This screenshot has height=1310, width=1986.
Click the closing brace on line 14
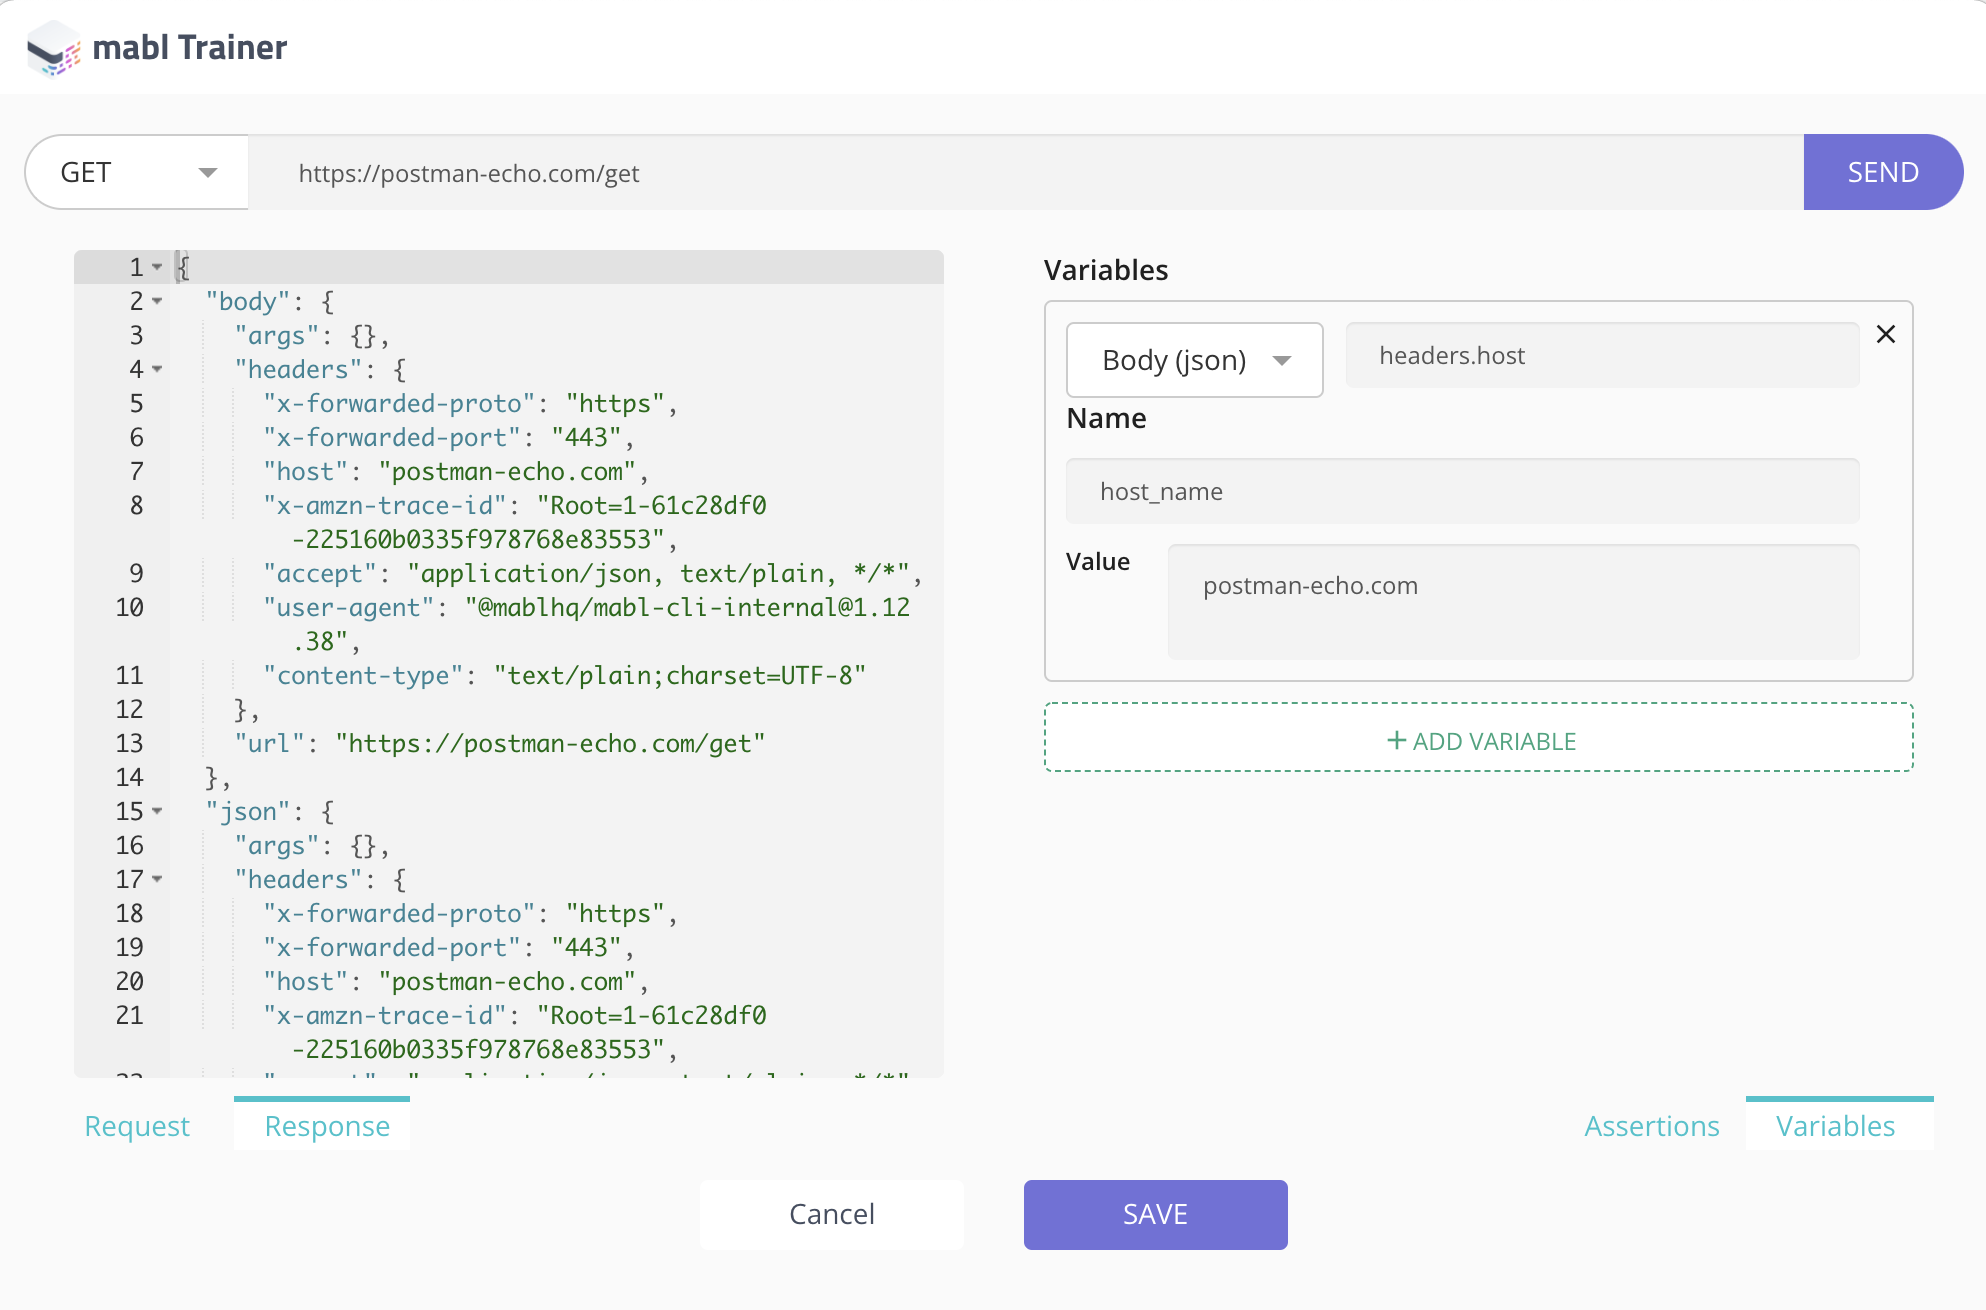tap(217, 777)
